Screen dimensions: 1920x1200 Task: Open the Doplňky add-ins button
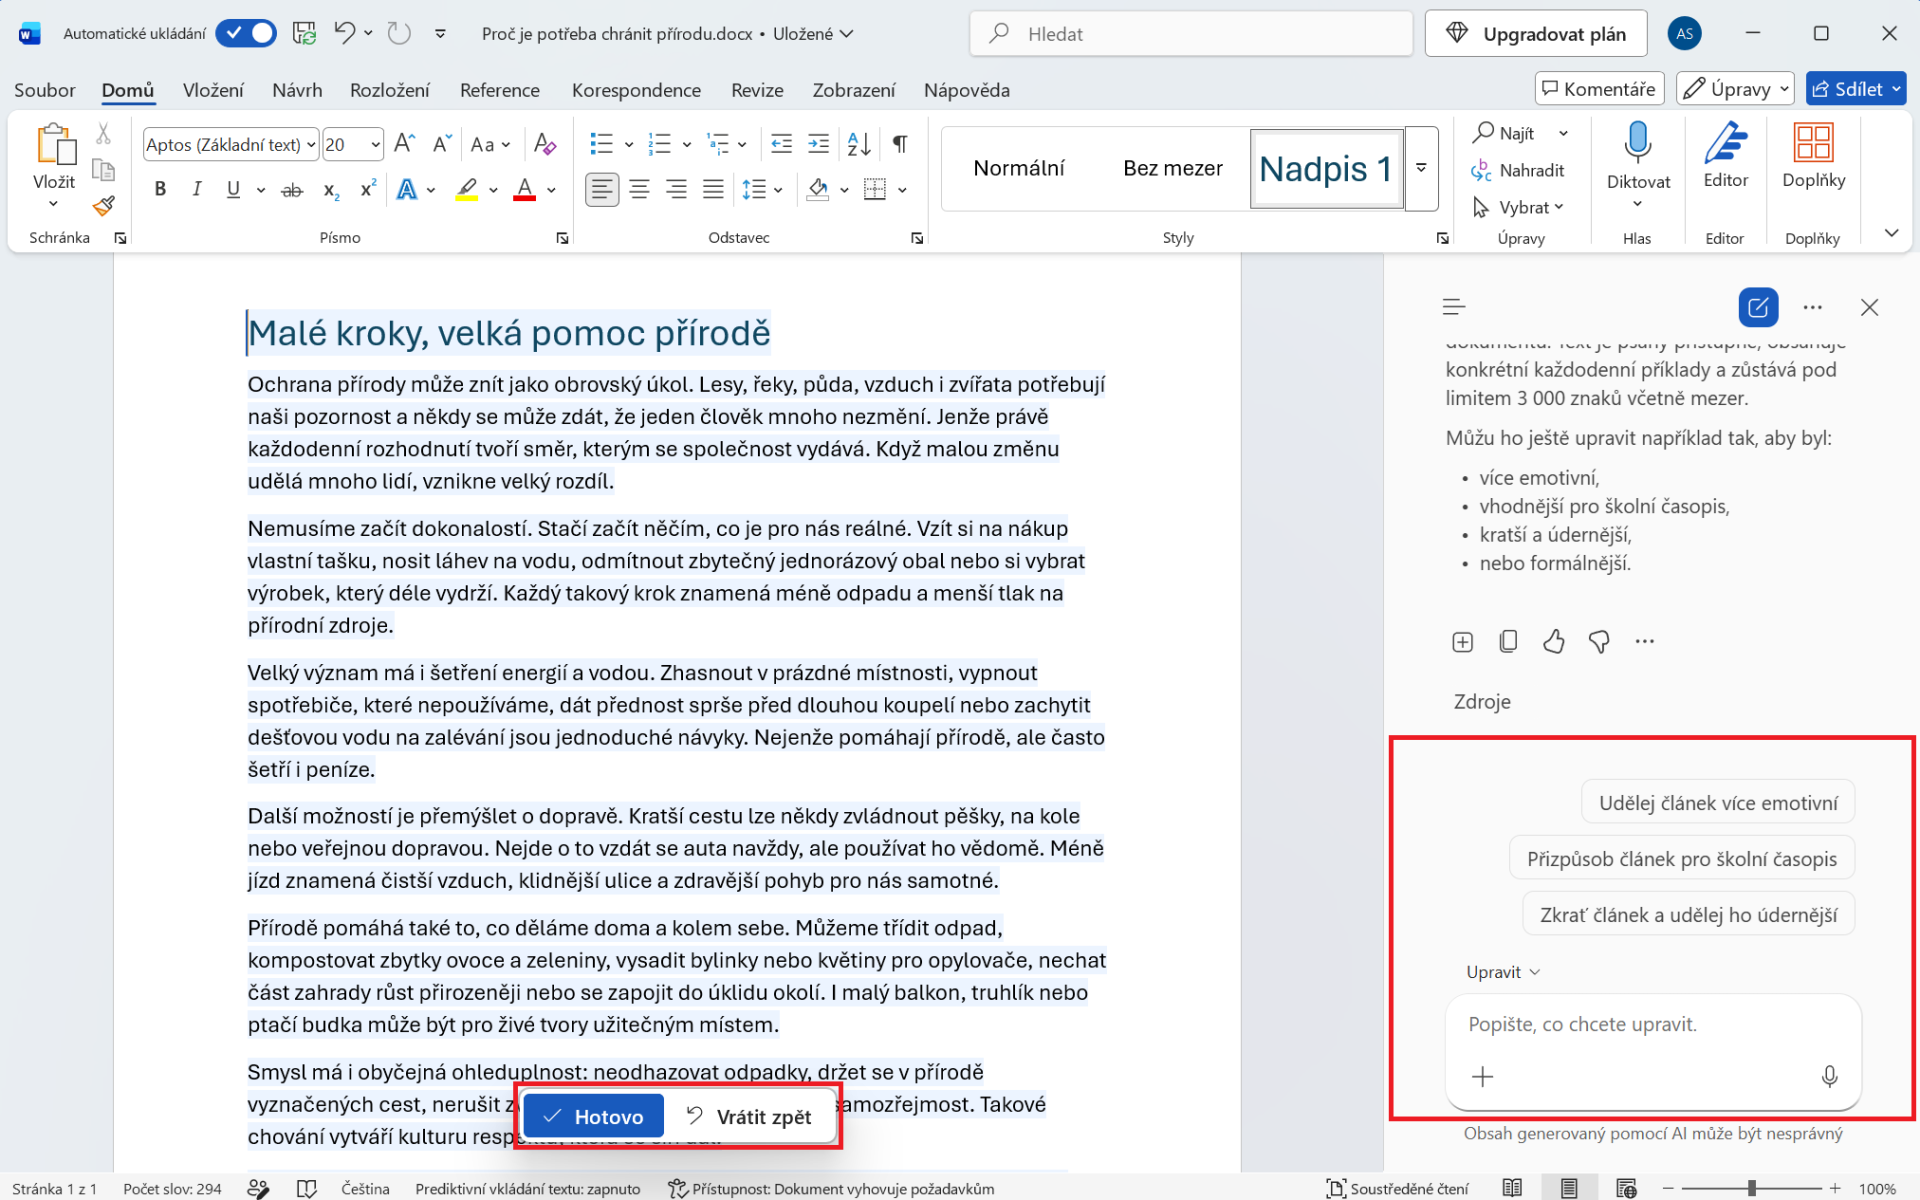[1813, 156]
